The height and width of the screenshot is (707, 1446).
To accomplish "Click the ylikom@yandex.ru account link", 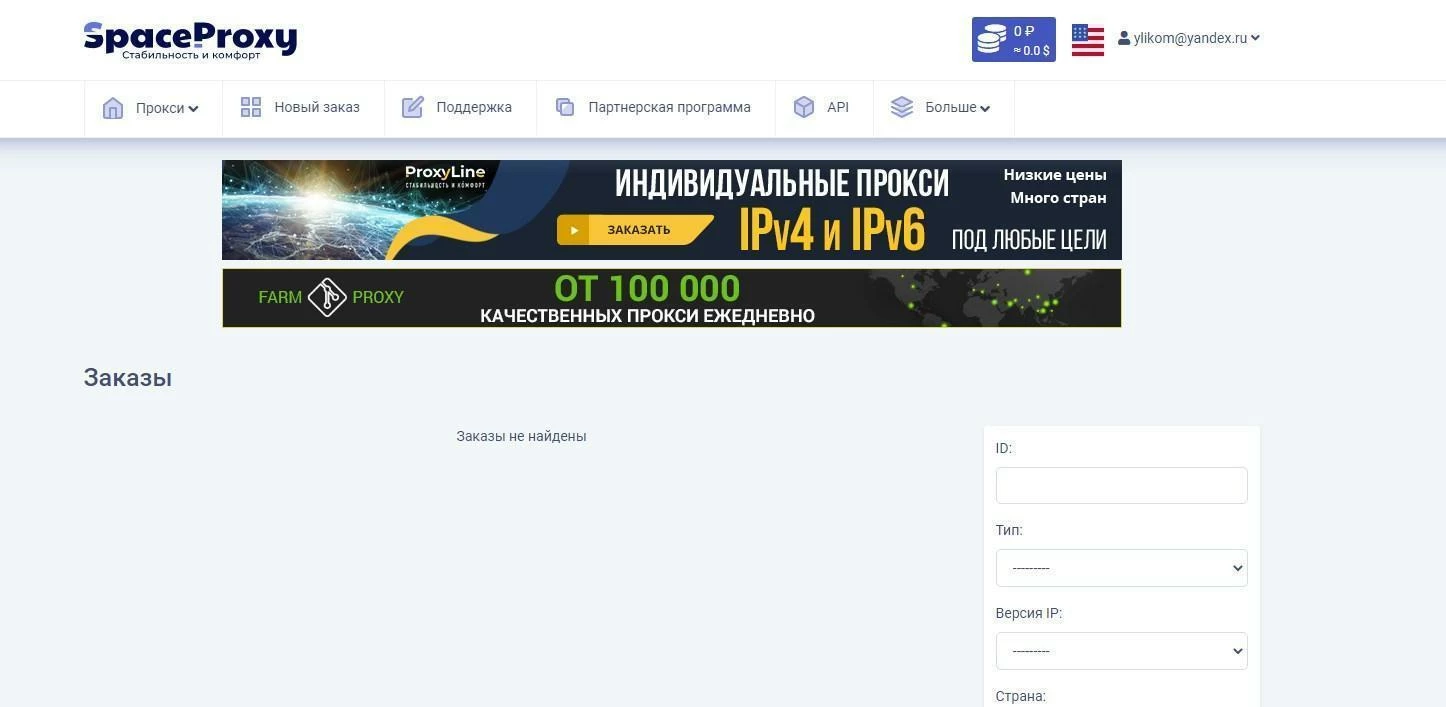I will point(1189,38).
